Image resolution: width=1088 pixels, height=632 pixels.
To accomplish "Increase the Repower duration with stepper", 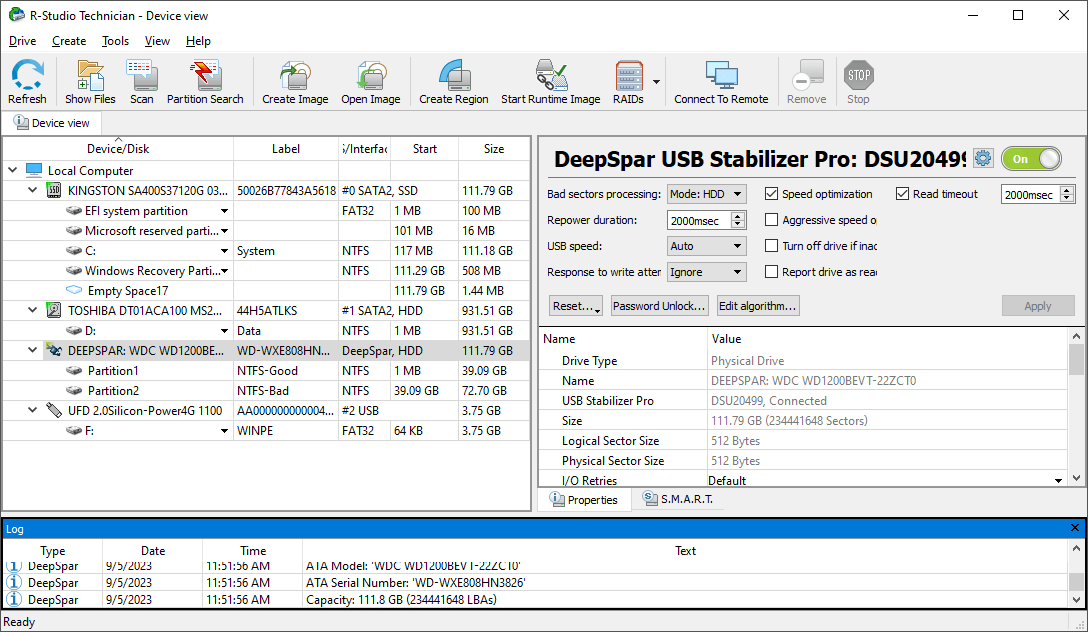I will [x=738, y=216].
